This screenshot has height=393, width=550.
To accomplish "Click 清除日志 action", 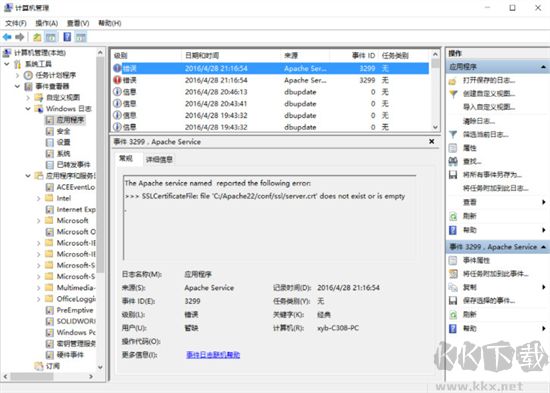I will (x=478, y=121).
